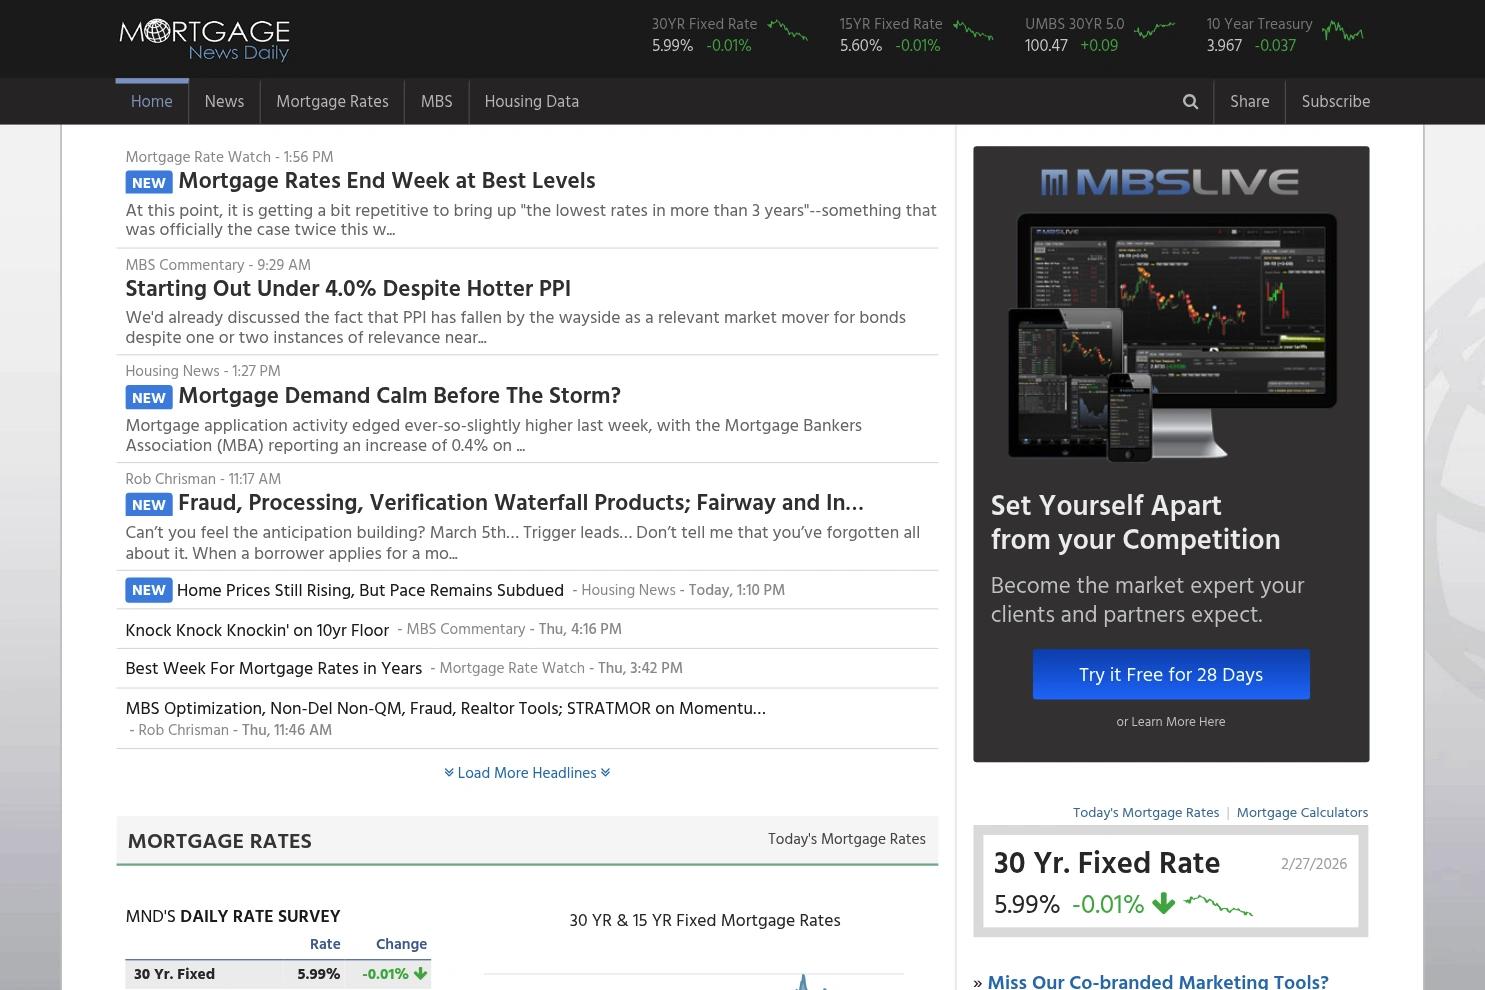Open Today's Mortgage Rates link above rate widget
This screenshot has width=1485, height=990.
tap(1146, 812)
